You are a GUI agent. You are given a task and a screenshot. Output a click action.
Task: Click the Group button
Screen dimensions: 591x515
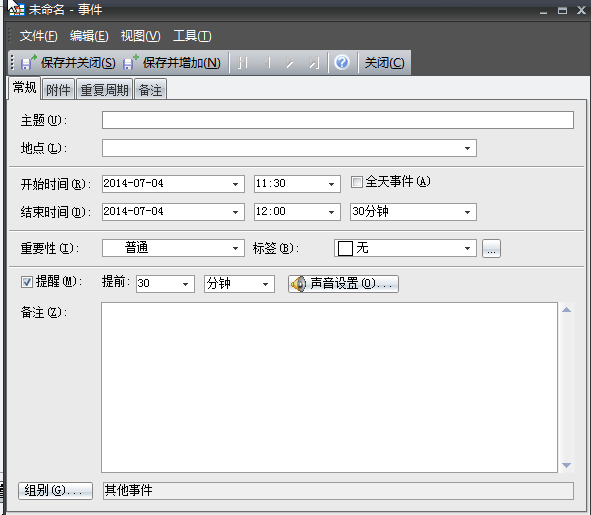click(55, 491)
